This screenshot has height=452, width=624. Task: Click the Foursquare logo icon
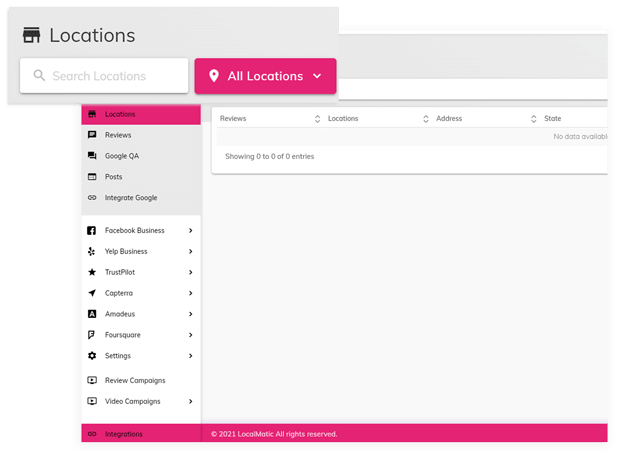pos(92,335)
